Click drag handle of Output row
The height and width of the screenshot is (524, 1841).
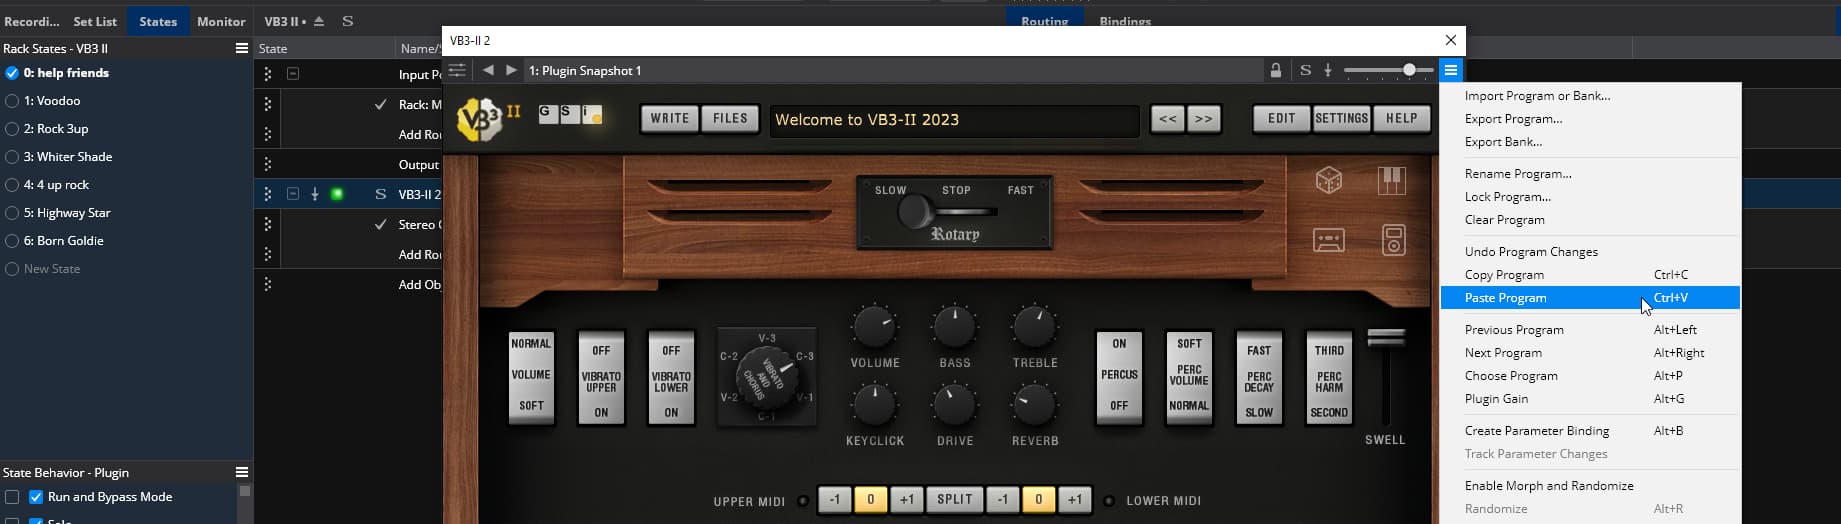click(267, 164)
